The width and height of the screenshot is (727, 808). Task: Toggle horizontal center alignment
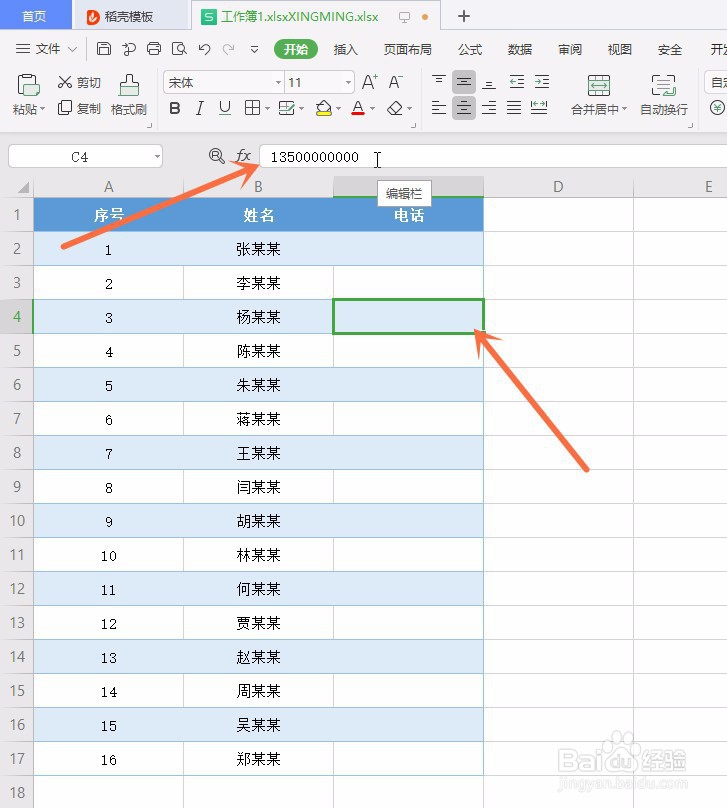click(x=464, y=108)
